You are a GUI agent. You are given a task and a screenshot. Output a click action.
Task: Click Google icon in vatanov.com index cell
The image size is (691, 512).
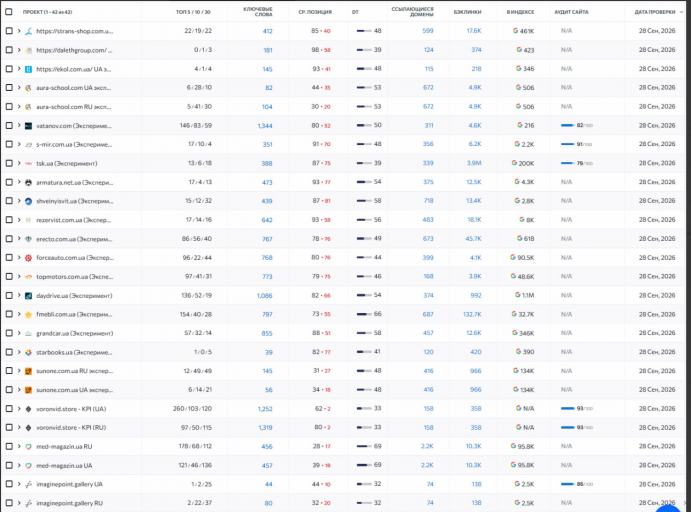520,125
